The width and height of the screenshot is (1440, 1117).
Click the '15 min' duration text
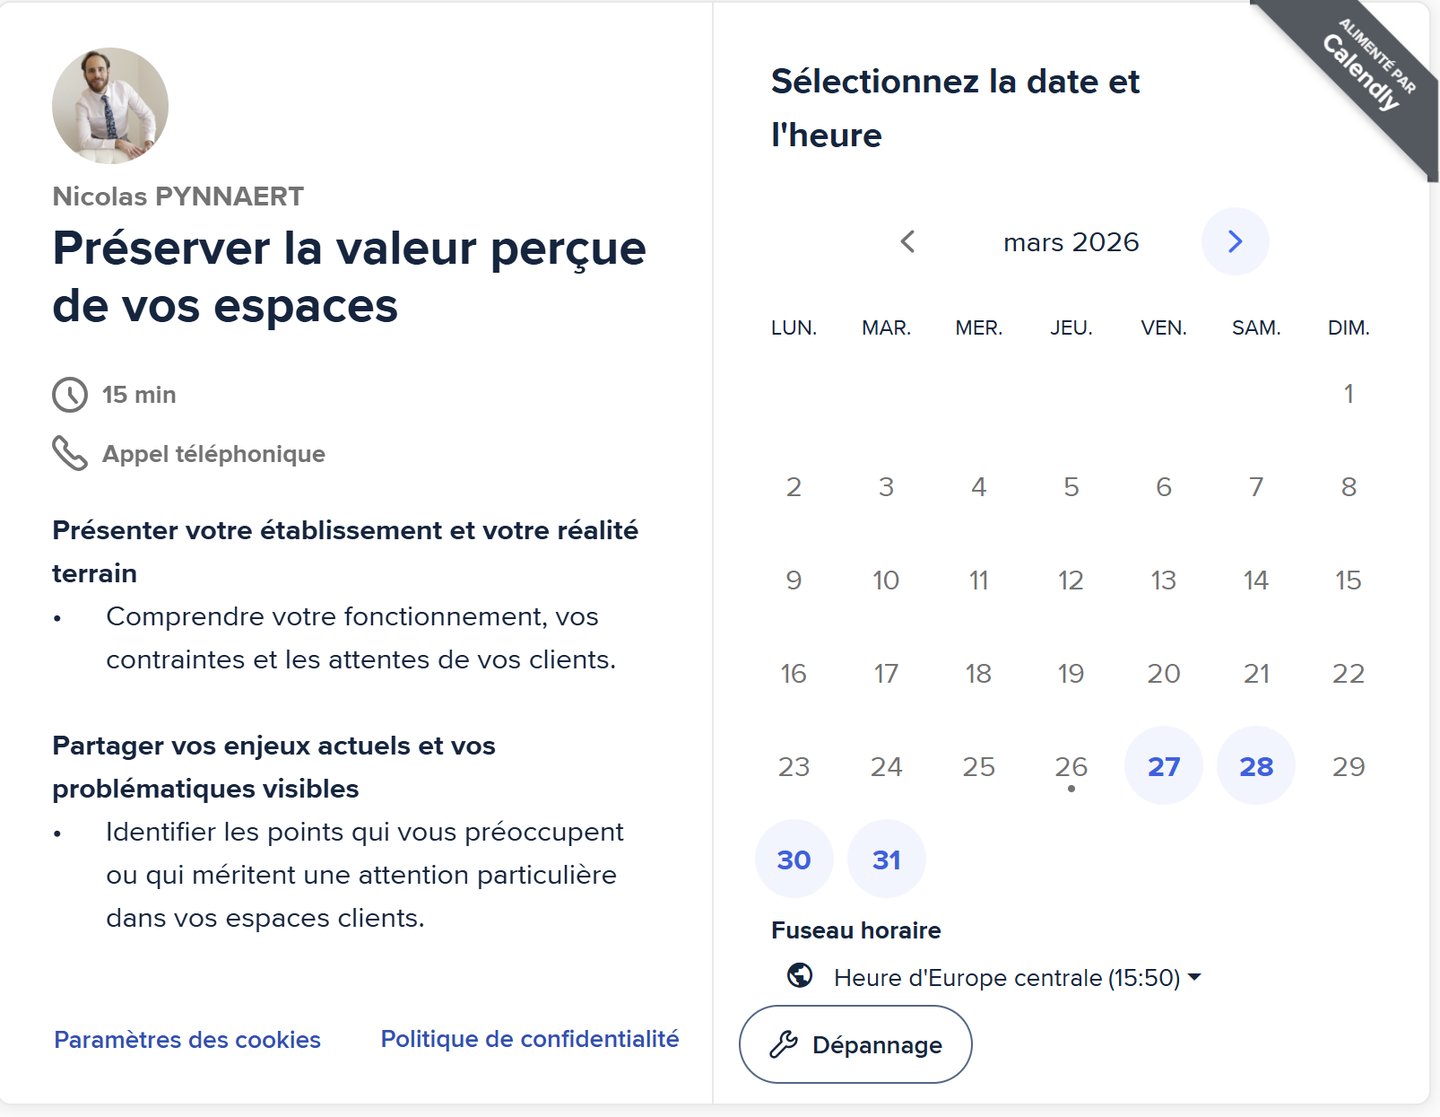coord(139,395)
